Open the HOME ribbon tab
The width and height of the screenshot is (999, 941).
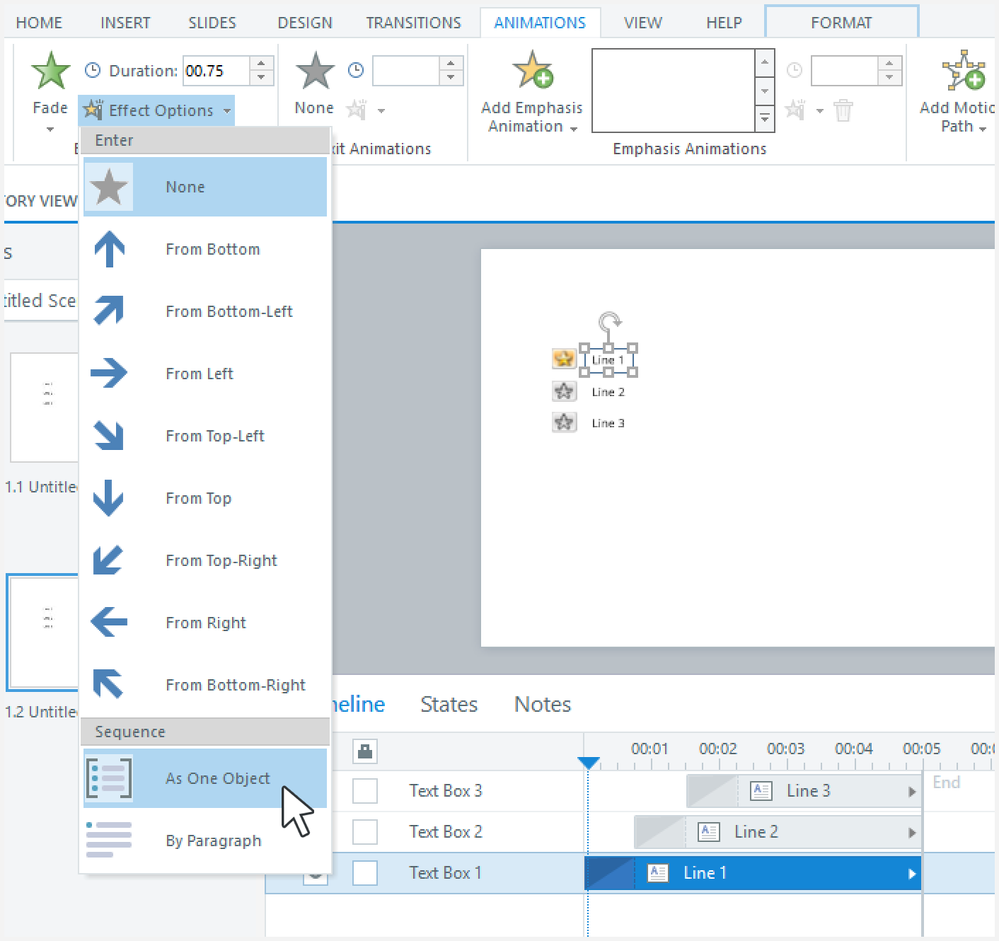(x=39, y=23)
